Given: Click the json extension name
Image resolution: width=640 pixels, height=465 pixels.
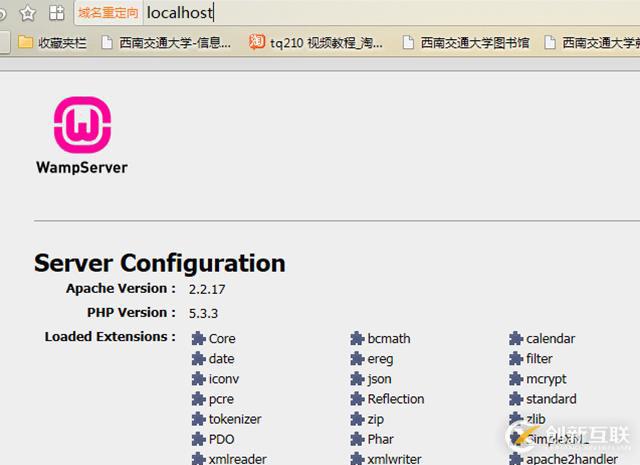Looking at the screenshot, I should pyautogui.click(x=380, y=379).
